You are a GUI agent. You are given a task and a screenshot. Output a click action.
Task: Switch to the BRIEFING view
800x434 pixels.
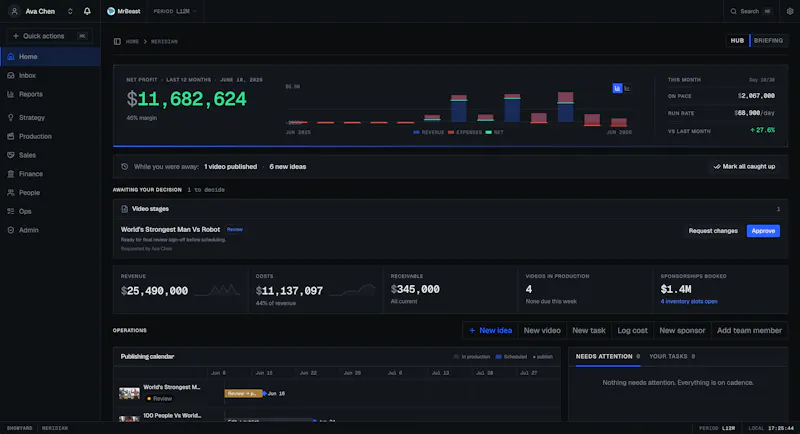(768, 40)
